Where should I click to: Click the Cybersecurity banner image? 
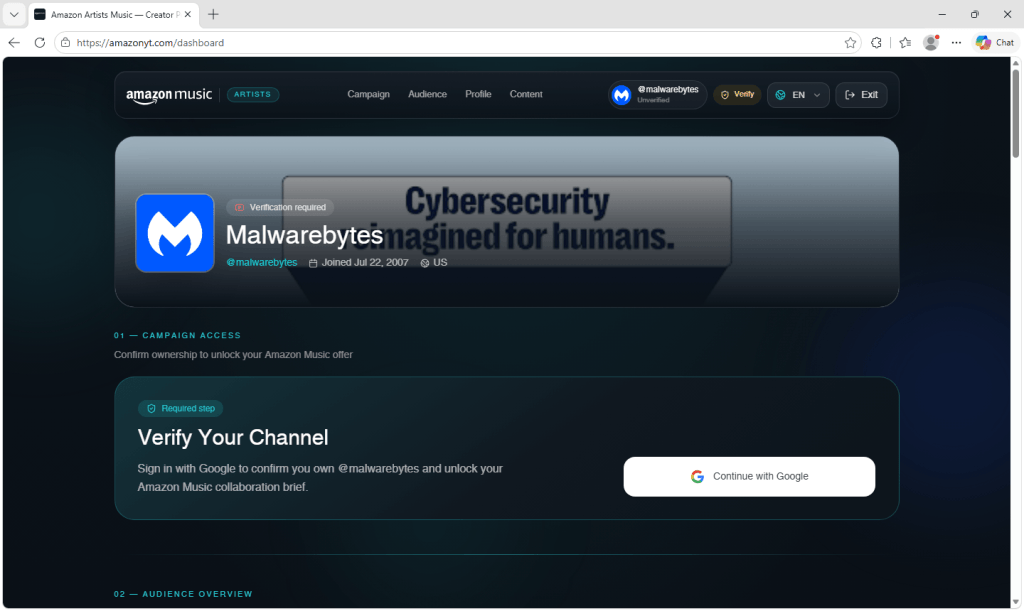pyautogui.click(x=507, y=221)
